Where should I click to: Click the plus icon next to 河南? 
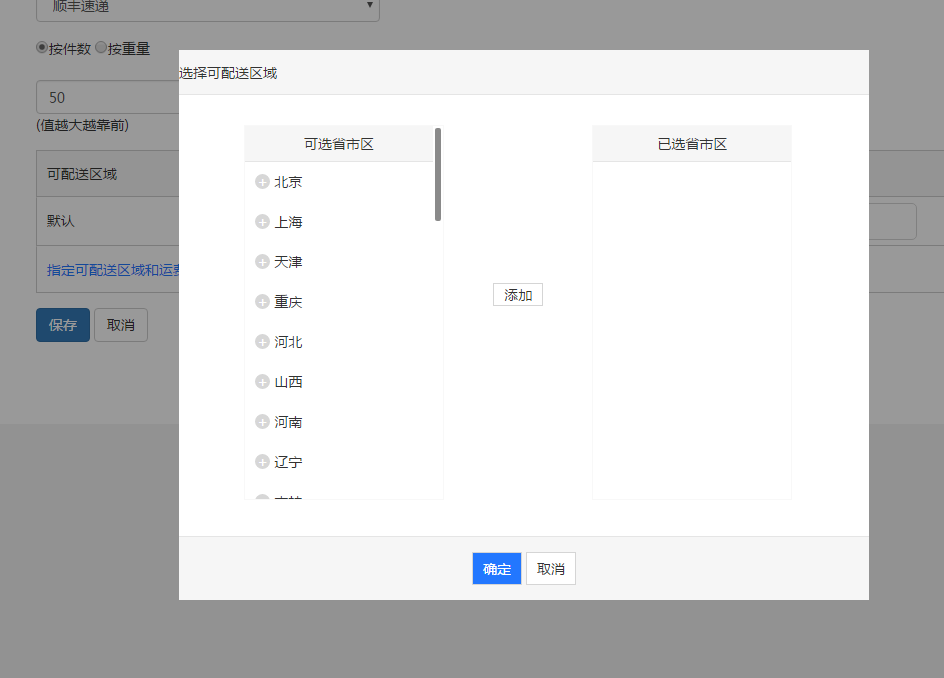(x=261, y=421)
